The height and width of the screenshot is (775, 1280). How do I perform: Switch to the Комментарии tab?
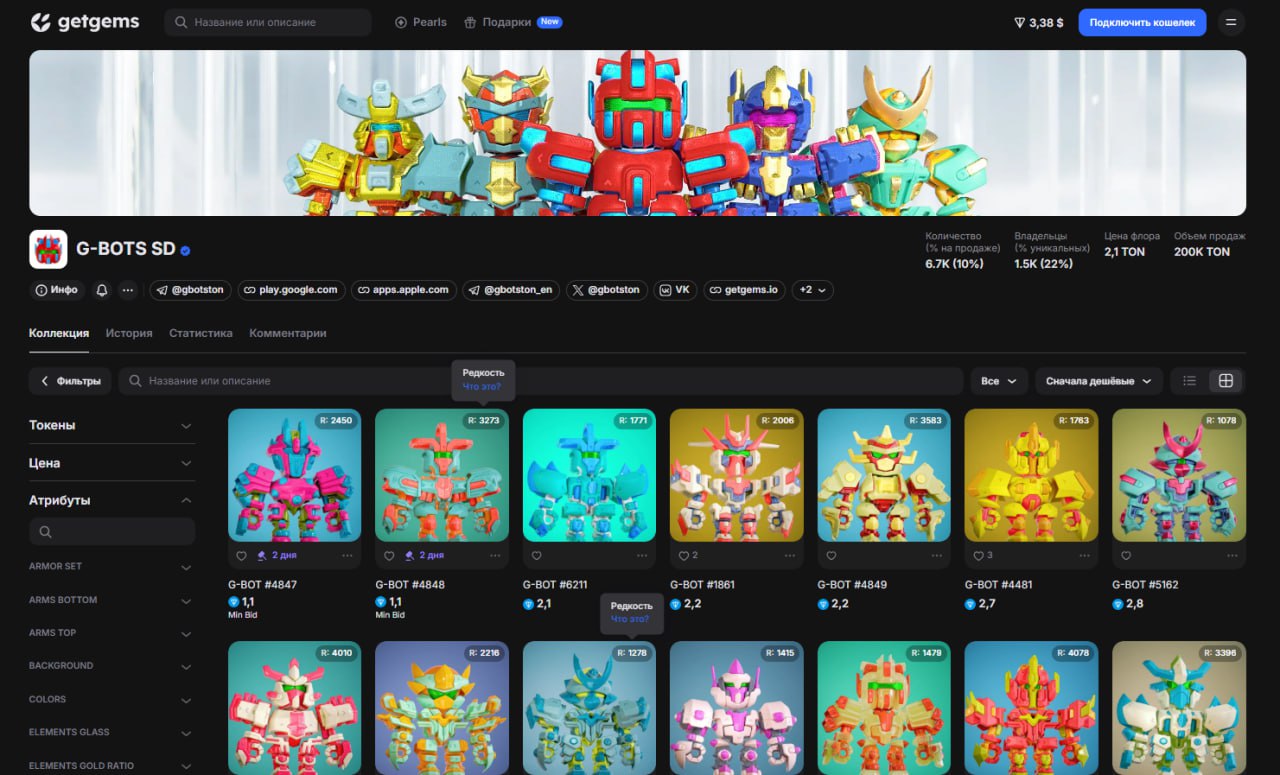point(288,333)
